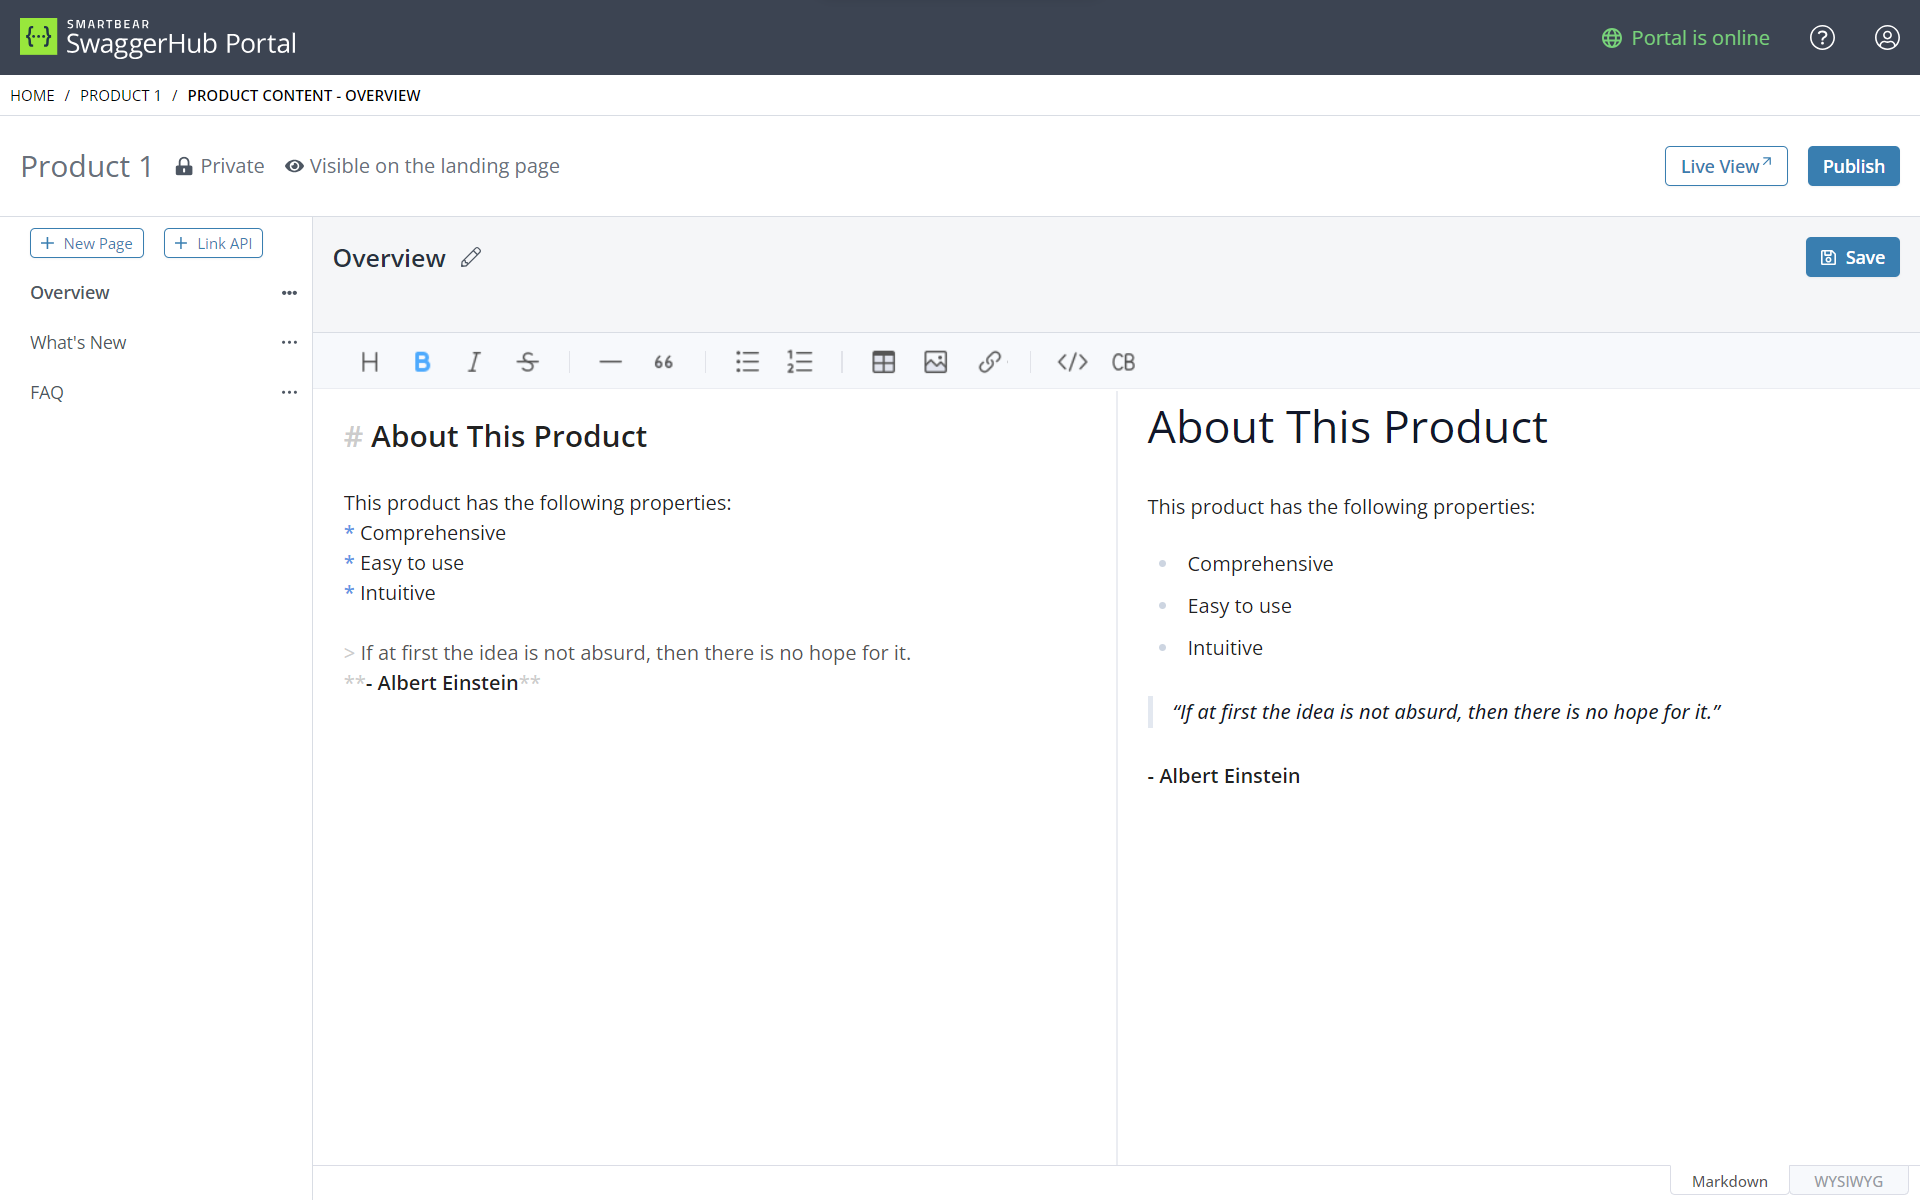The width and height of the screenshot is (1920, 1200).
Task: Click the strikethrough icon
Action: [527, 362]
